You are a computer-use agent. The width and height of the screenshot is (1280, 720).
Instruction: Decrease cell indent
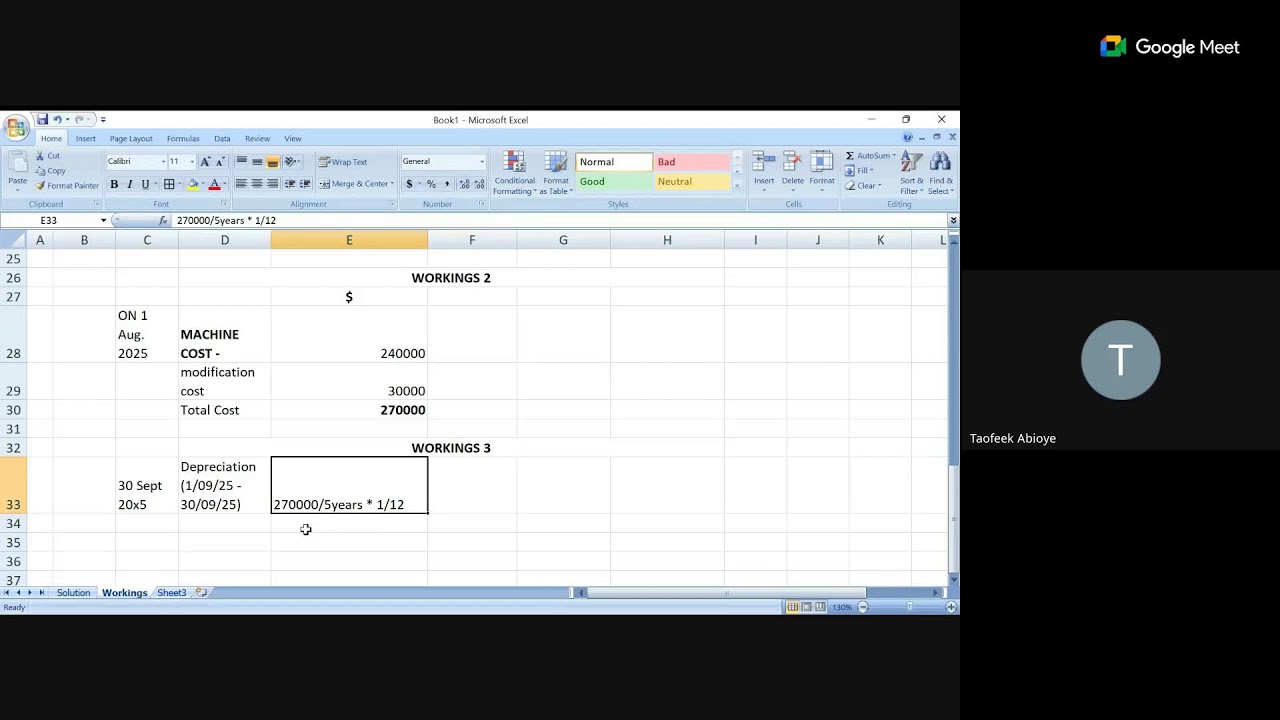click(x=290, y=184)
